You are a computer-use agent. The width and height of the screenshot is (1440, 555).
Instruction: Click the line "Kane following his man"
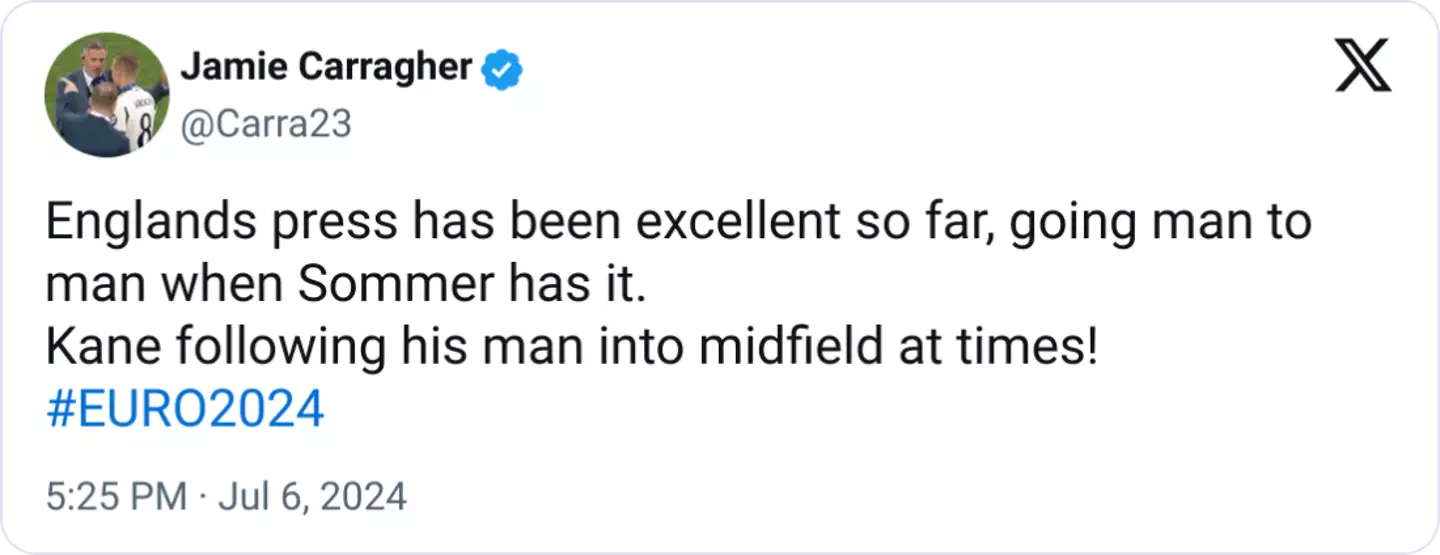click(572, 347)
